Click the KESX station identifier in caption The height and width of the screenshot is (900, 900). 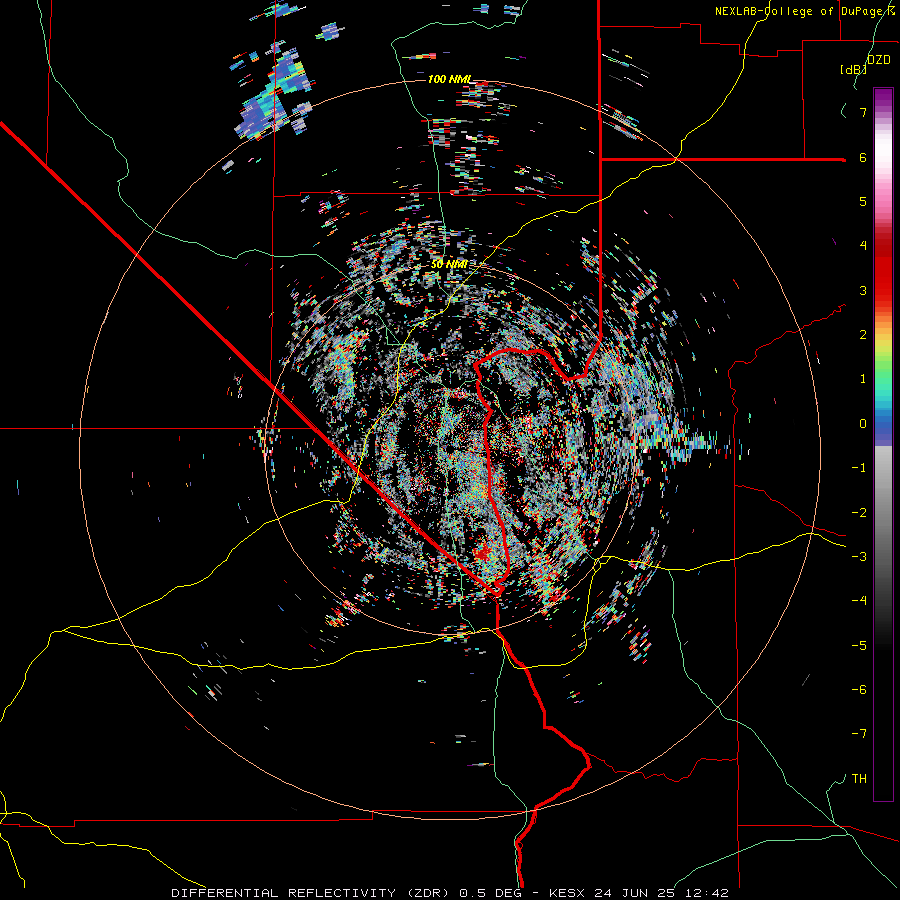(568, 893)
